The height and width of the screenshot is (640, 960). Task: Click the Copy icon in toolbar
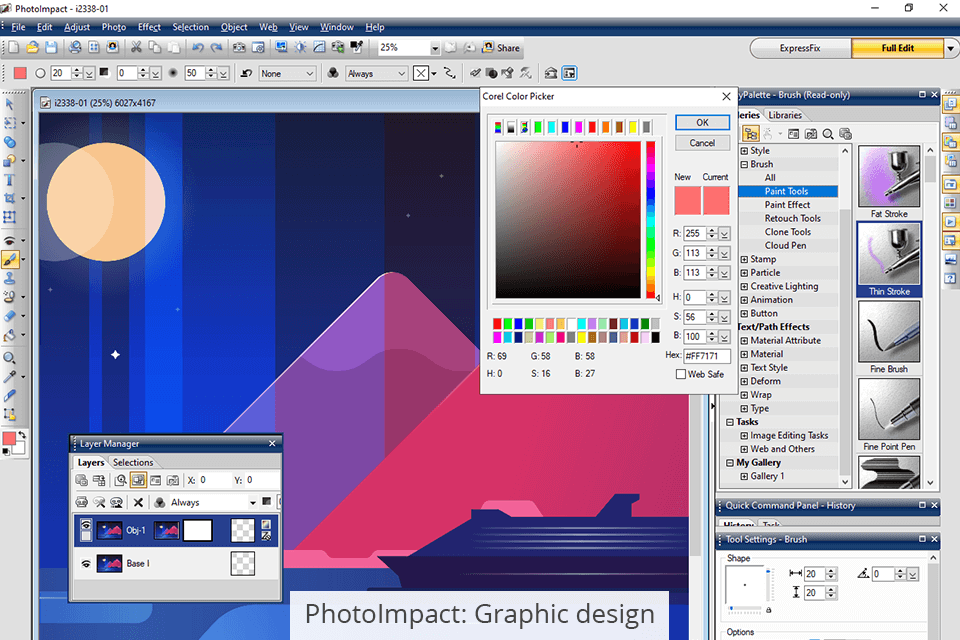pos(155,47)
